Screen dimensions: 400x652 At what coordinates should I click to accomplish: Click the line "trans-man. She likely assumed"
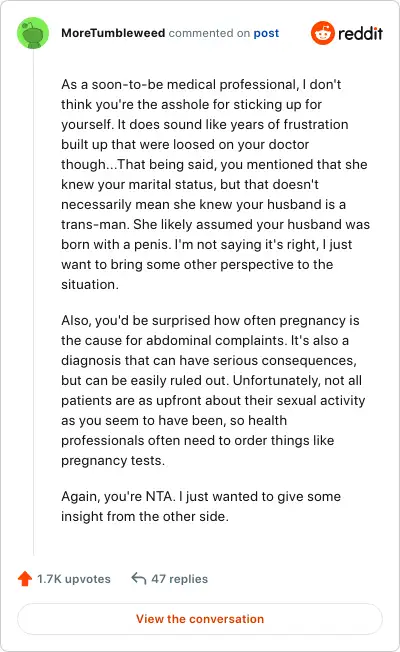[215, 225]
